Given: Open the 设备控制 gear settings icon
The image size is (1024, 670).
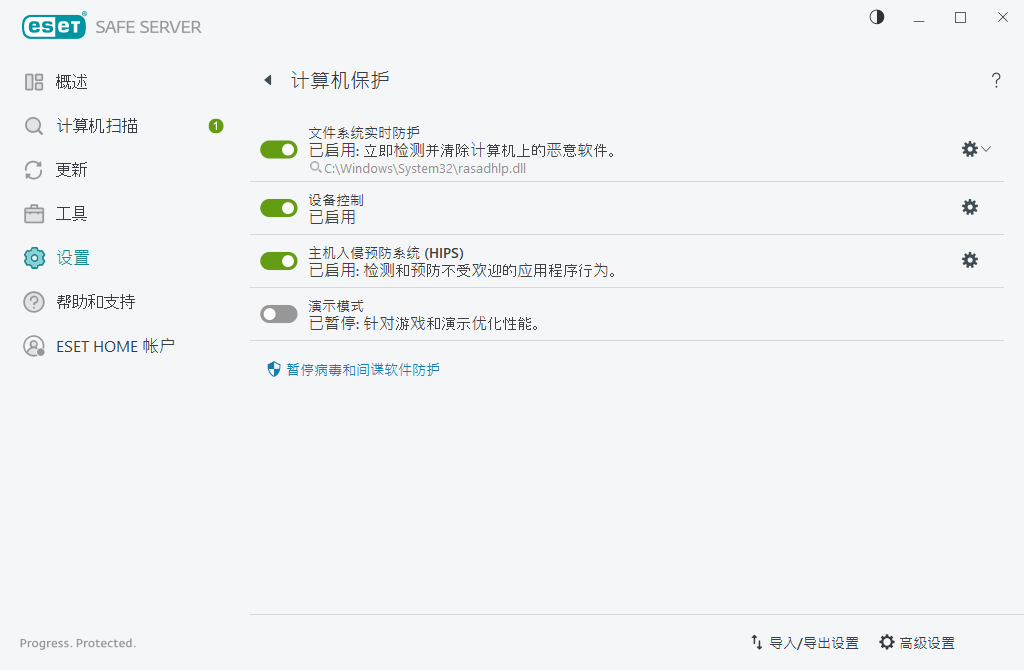Looking at the screenshot, I should click(x=969, y=207).
